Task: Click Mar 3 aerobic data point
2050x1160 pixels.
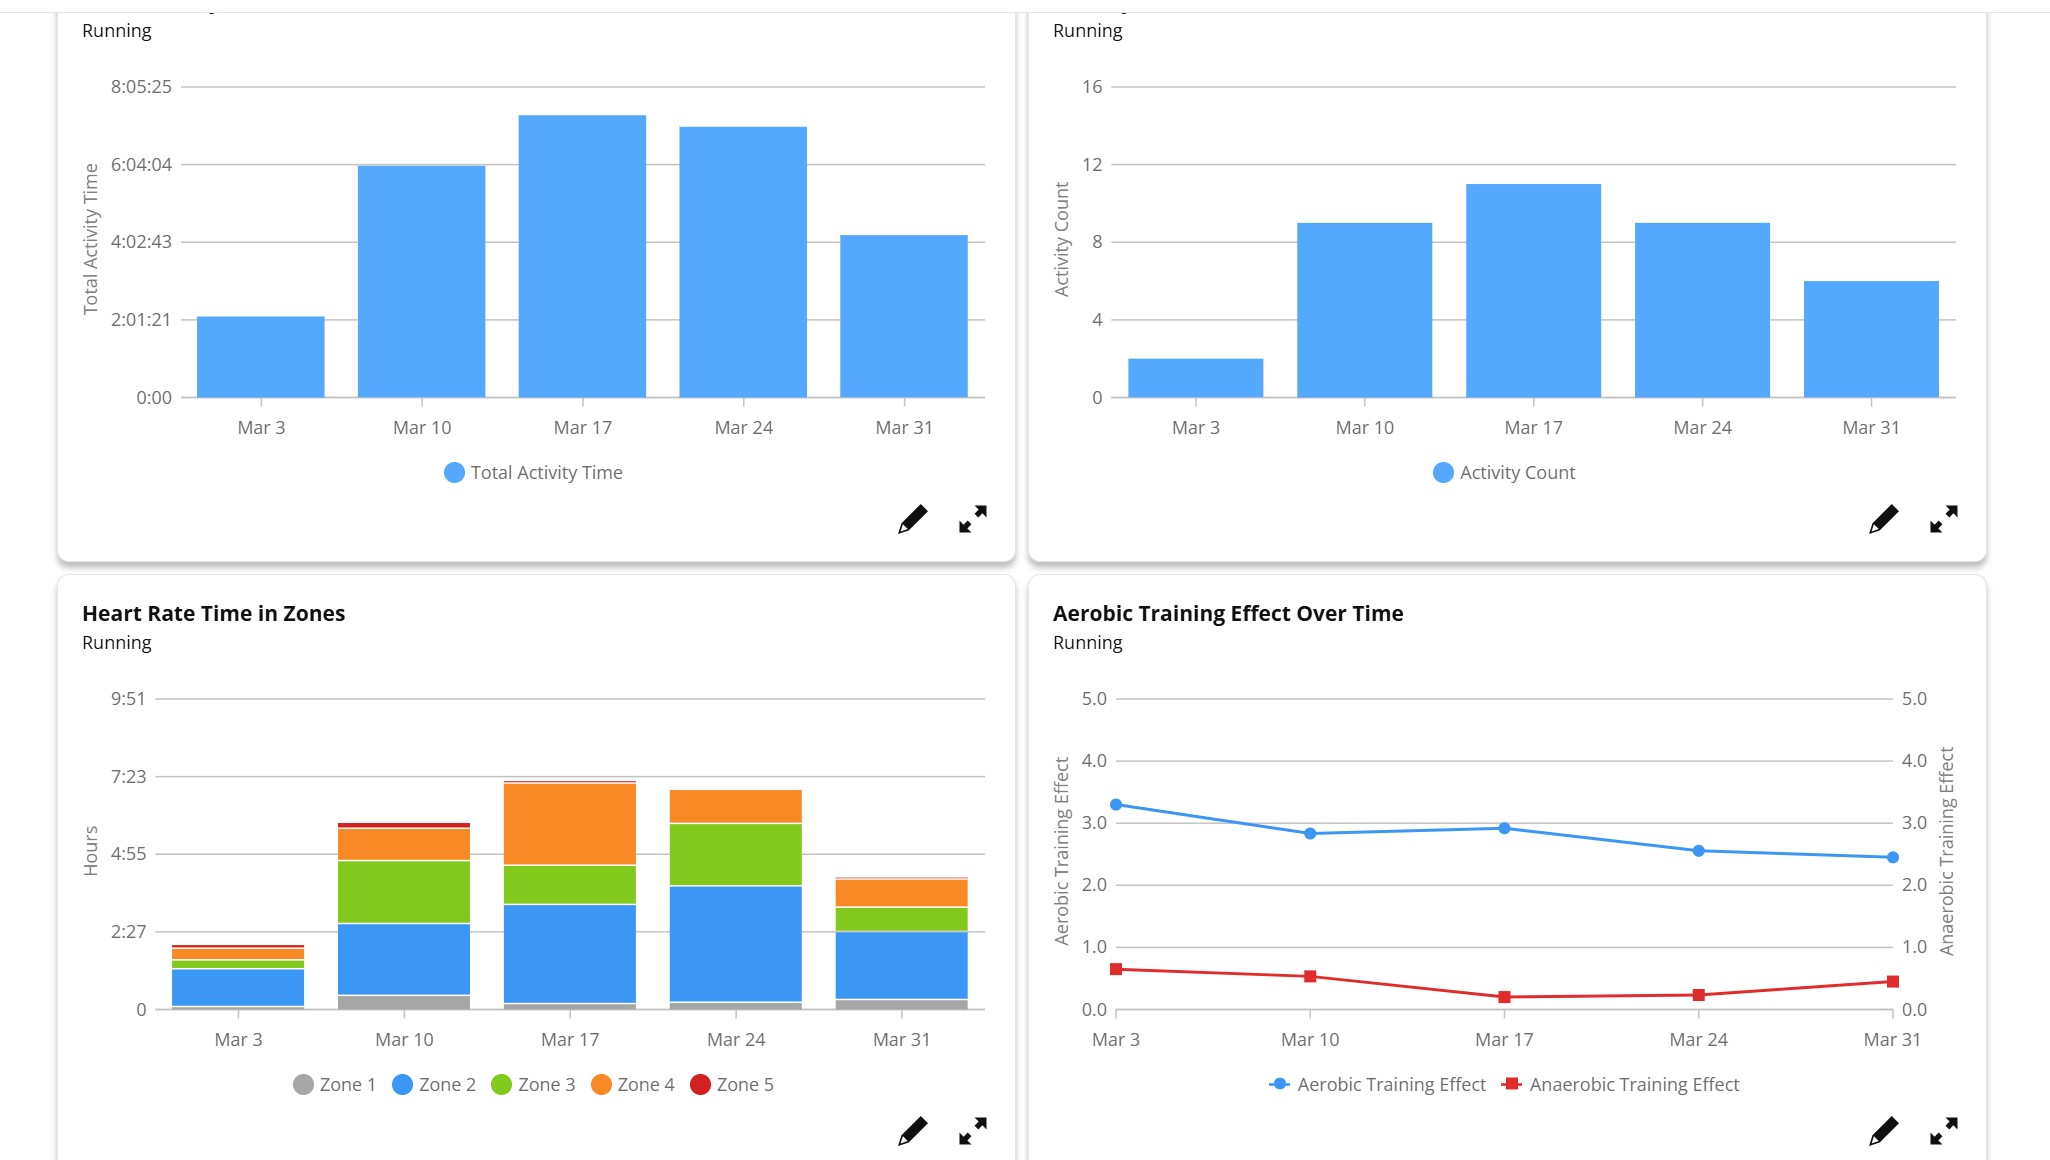Action: coord(1116,805)
